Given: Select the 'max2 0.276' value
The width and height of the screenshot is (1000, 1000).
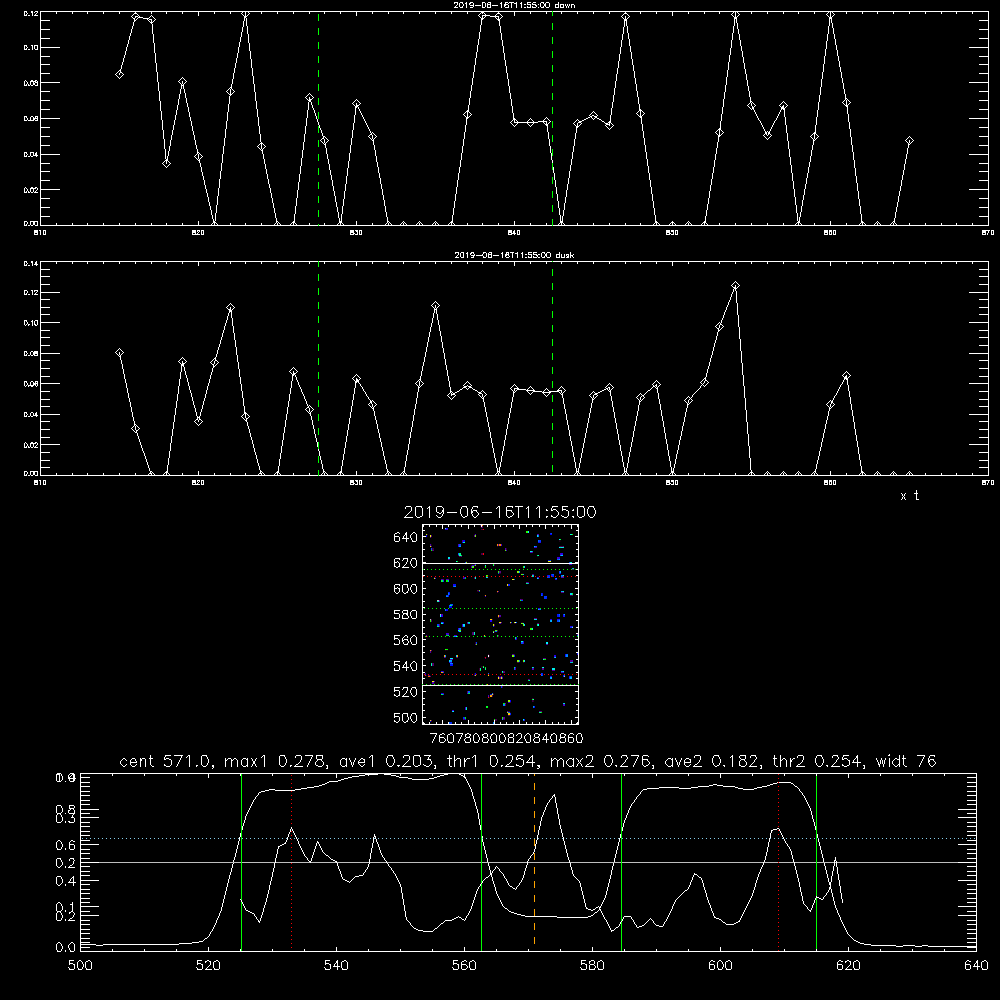Looking at the screenshot, I should [x=601, y=761].
